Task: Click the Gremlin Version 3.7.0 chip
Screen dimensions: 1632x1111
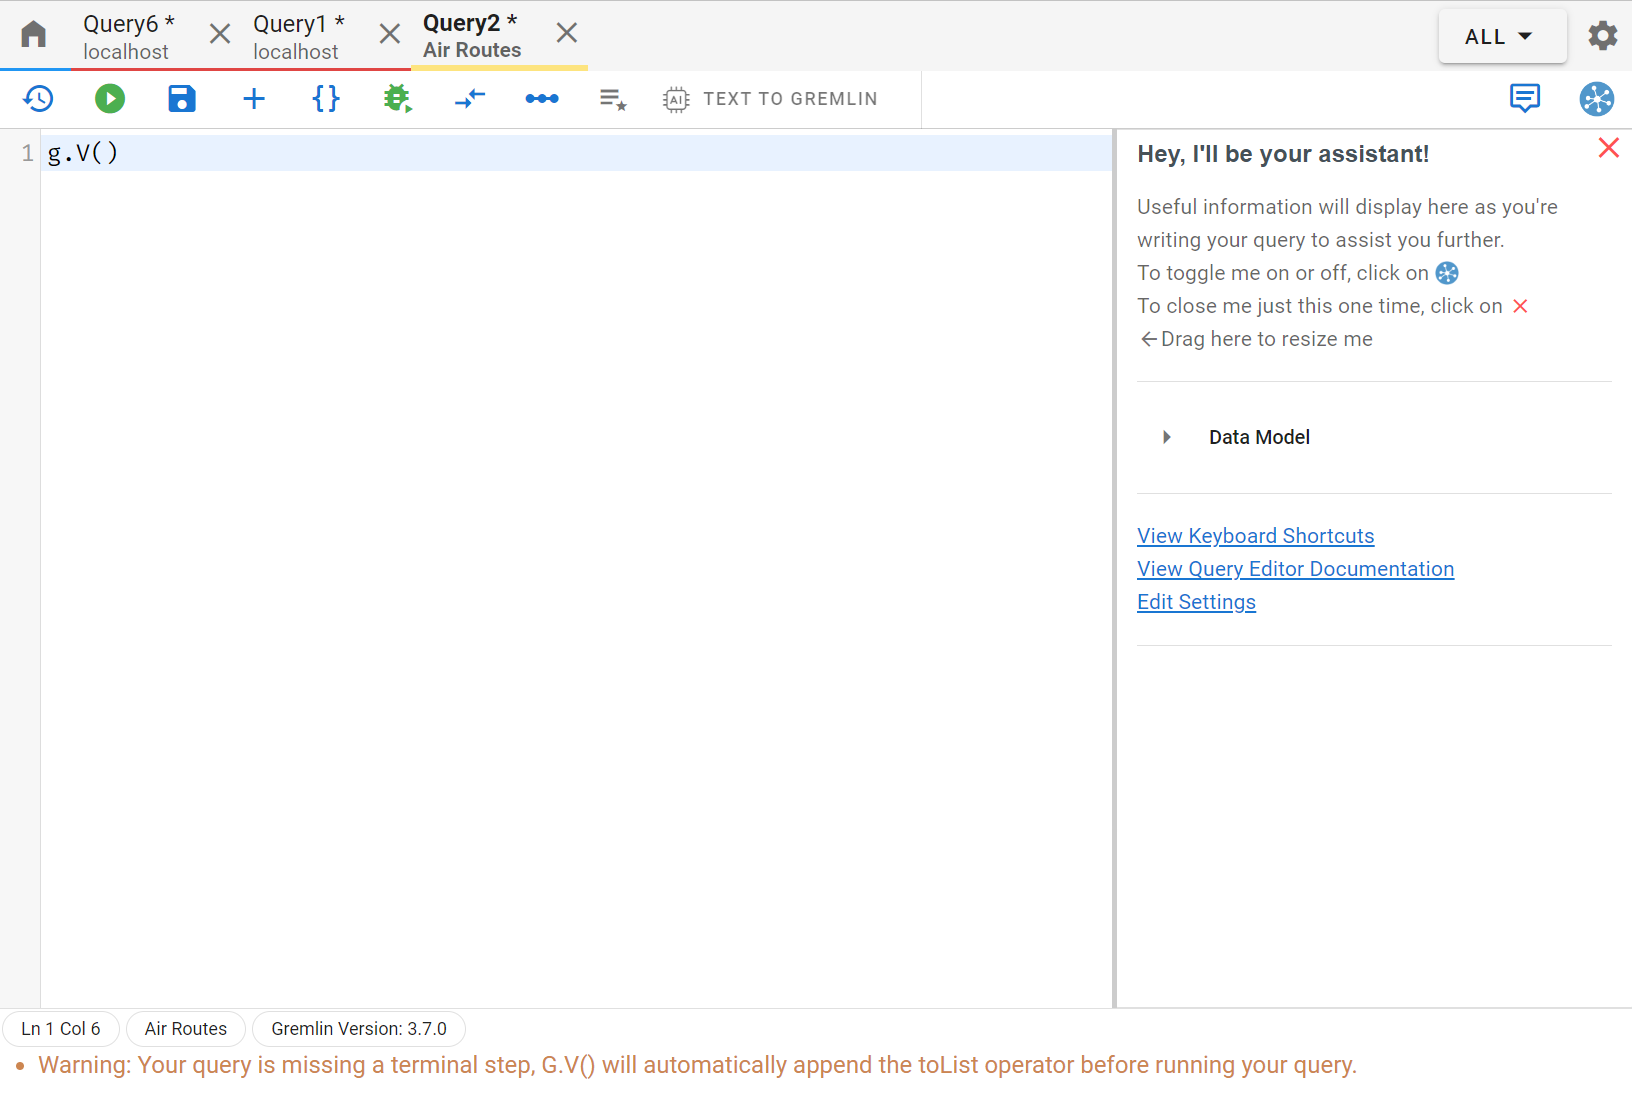Action: click(359, 1029)
